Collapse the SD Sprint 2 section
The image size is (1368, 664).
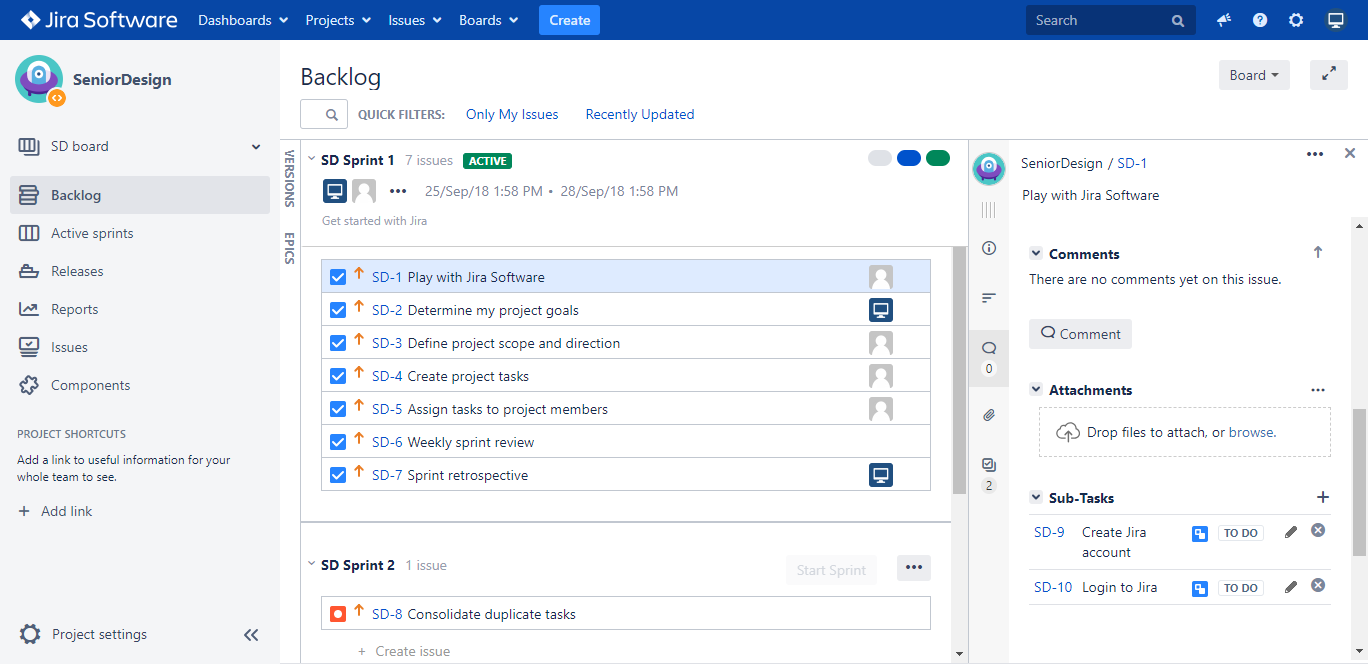coord(311,563)
